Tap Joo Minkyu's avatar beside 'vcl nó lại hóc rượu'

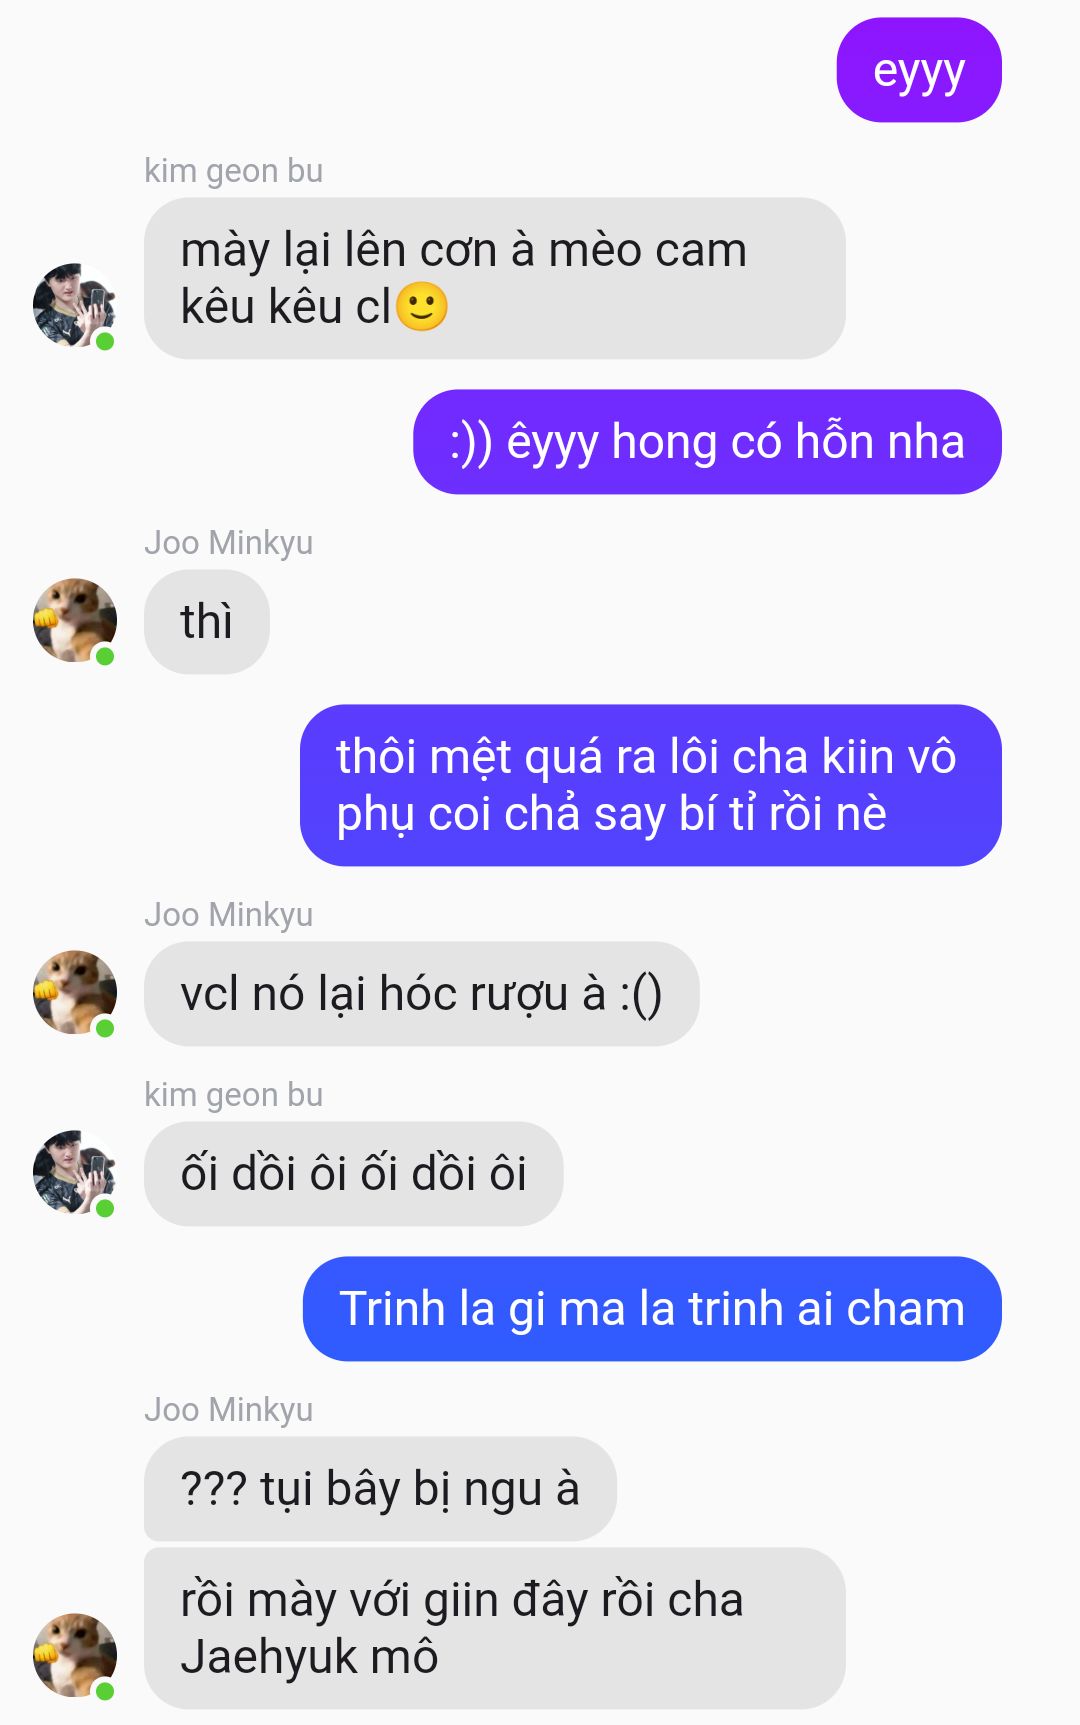pos(75,992)
